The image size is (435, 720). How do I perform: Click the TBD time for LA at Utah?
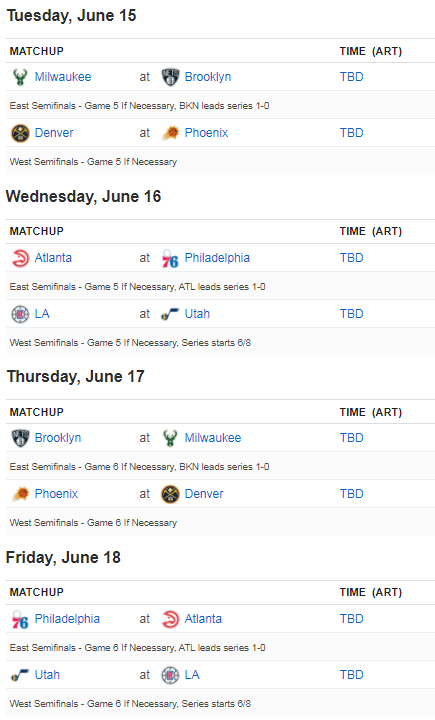click(351, 314)
